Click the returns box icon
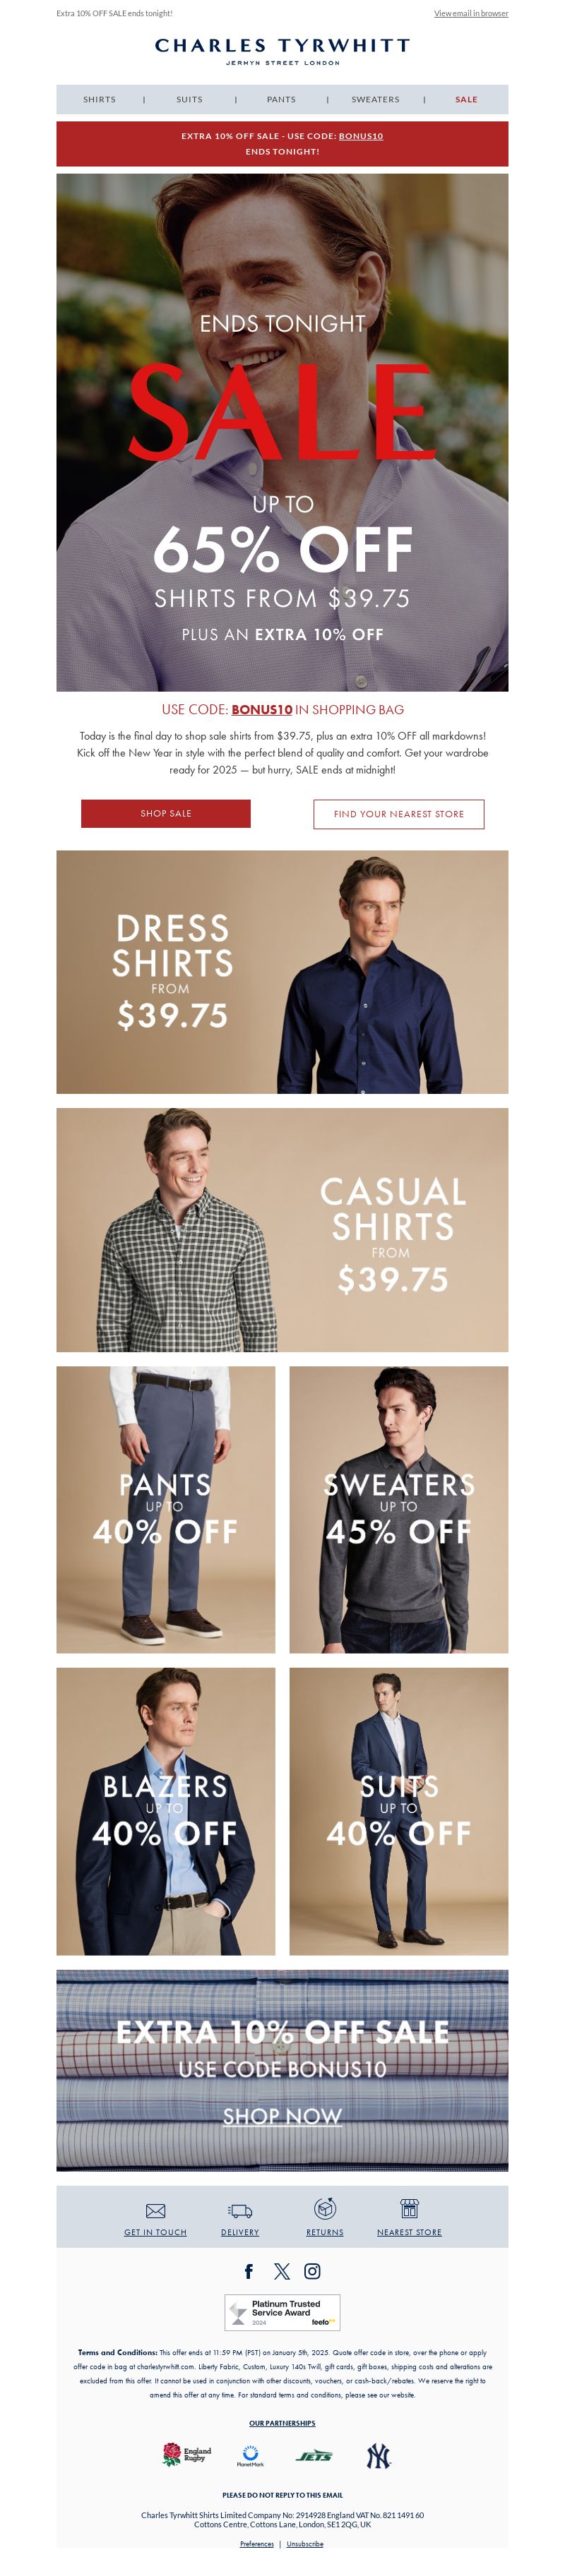 point(325,2208)
